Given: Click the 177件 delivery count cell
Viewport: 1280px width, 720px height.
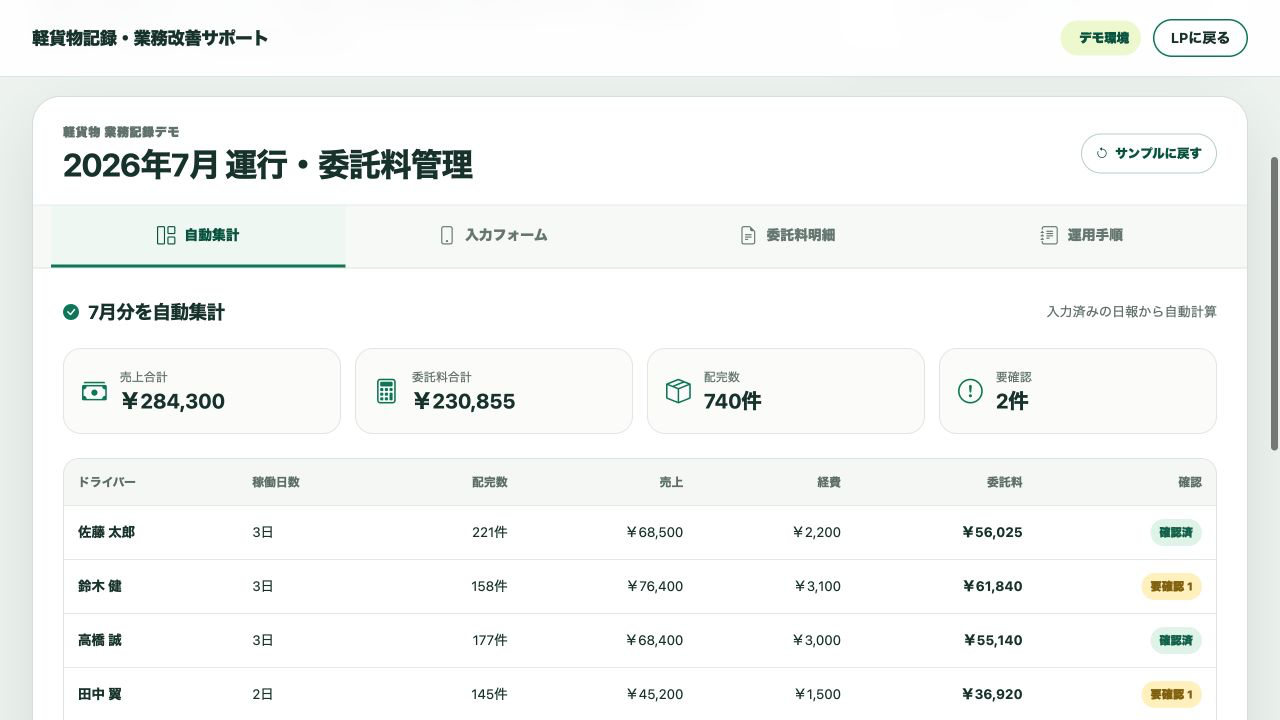Looking at the screenshot, I should click(490, 640).
